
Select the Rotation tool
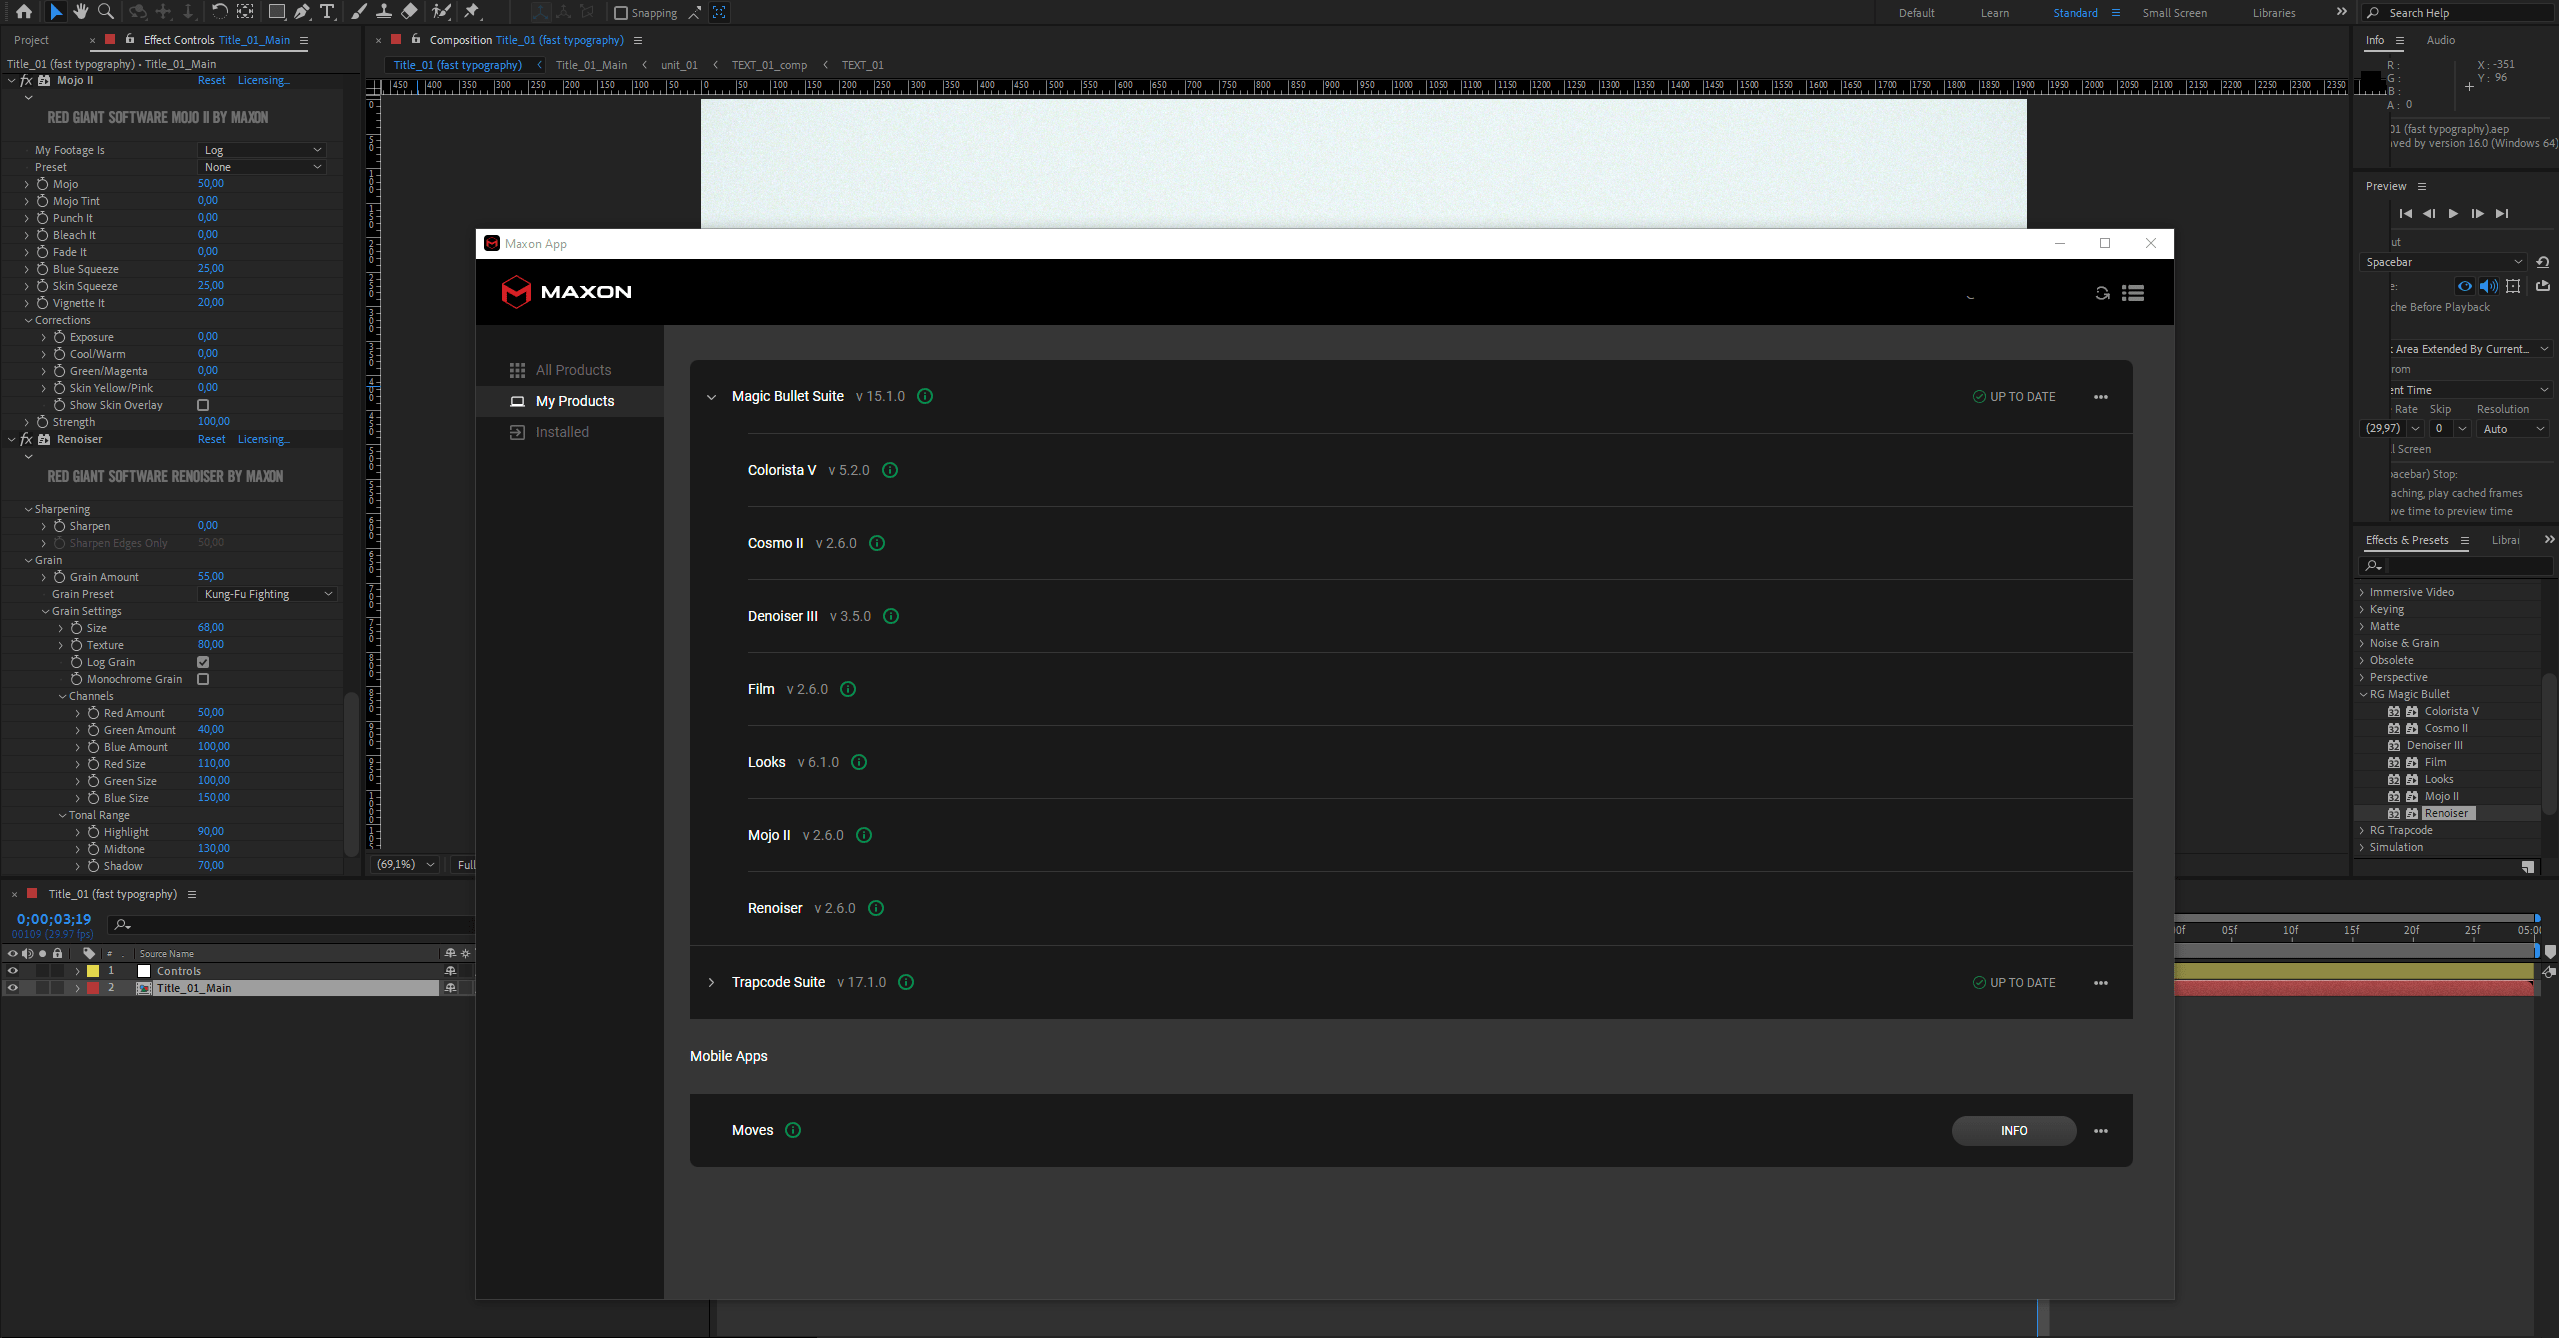220,12
